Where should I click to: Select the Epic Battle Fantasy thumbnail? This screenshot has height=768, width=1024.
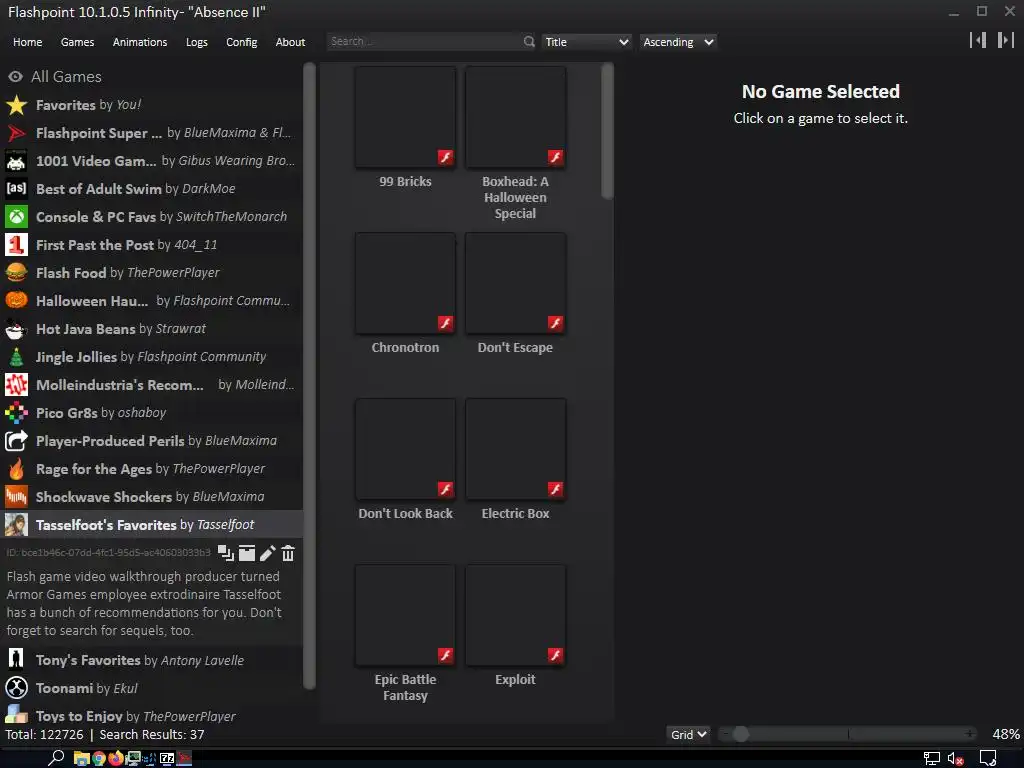tap(406, 615)
